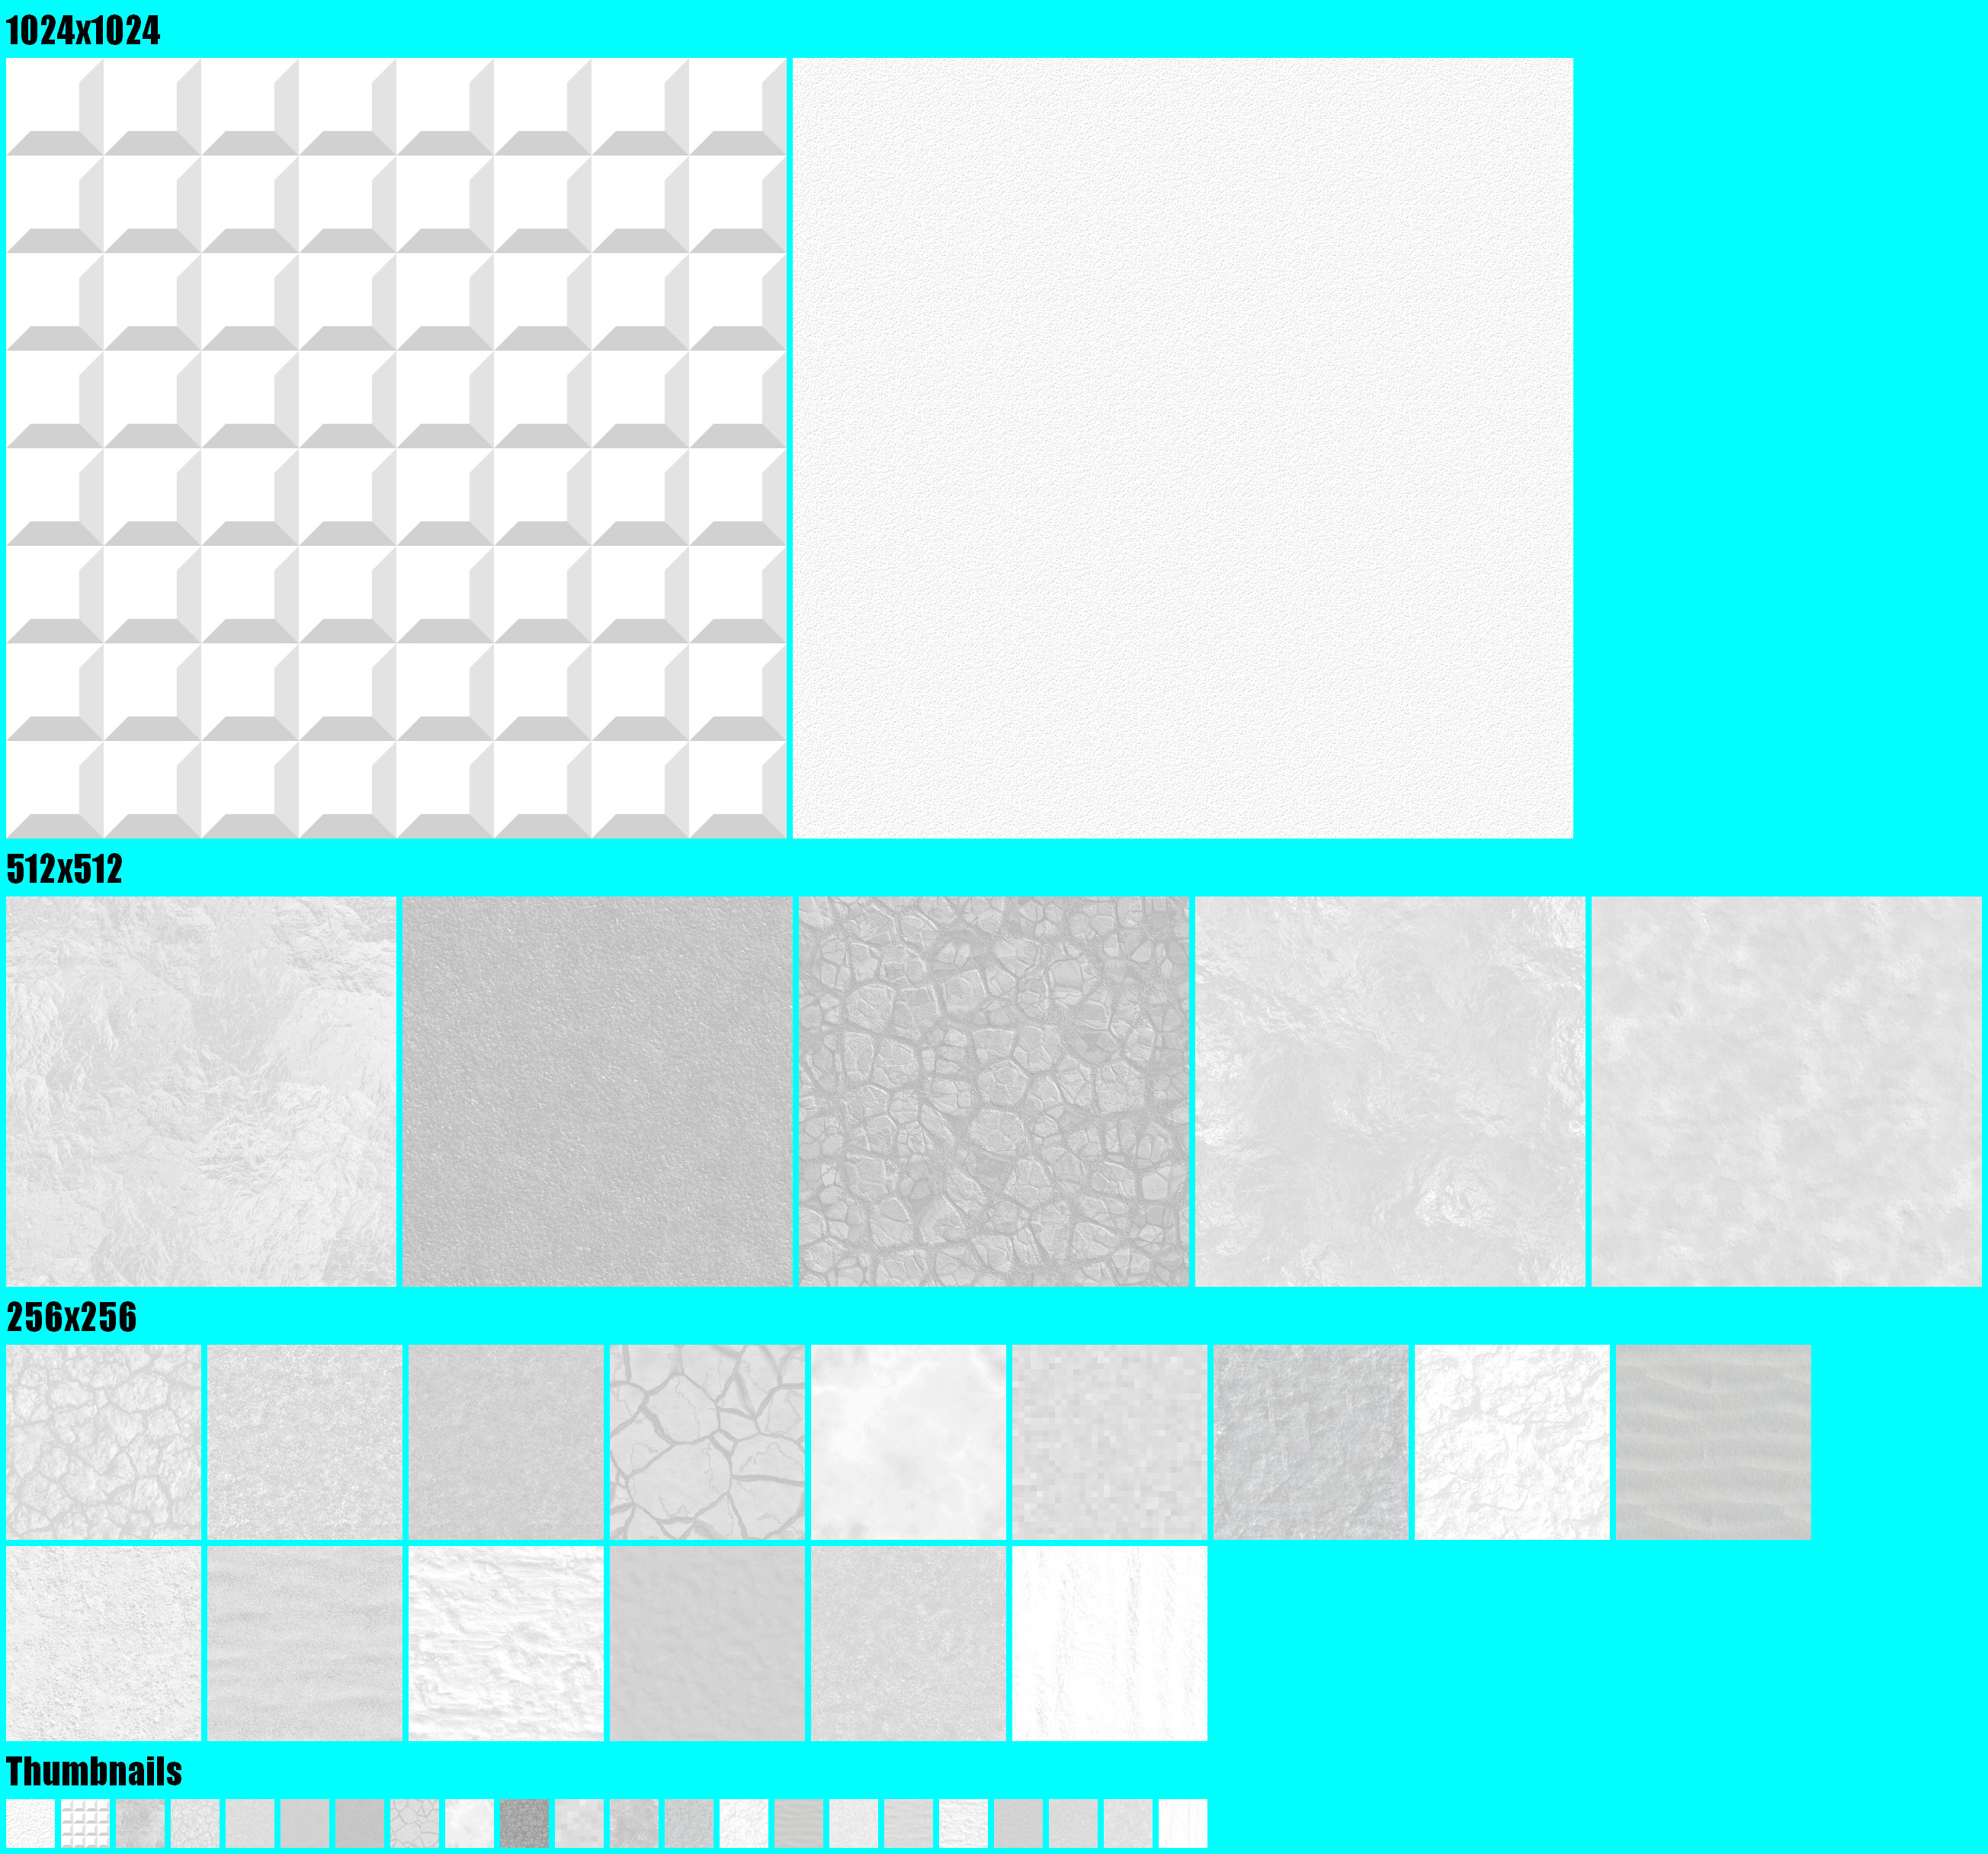Pick the 256x256 pixelated mosaic texture
Screen dimensions: 1988x1854
pyautogui.click(x=1109, y=1442)
